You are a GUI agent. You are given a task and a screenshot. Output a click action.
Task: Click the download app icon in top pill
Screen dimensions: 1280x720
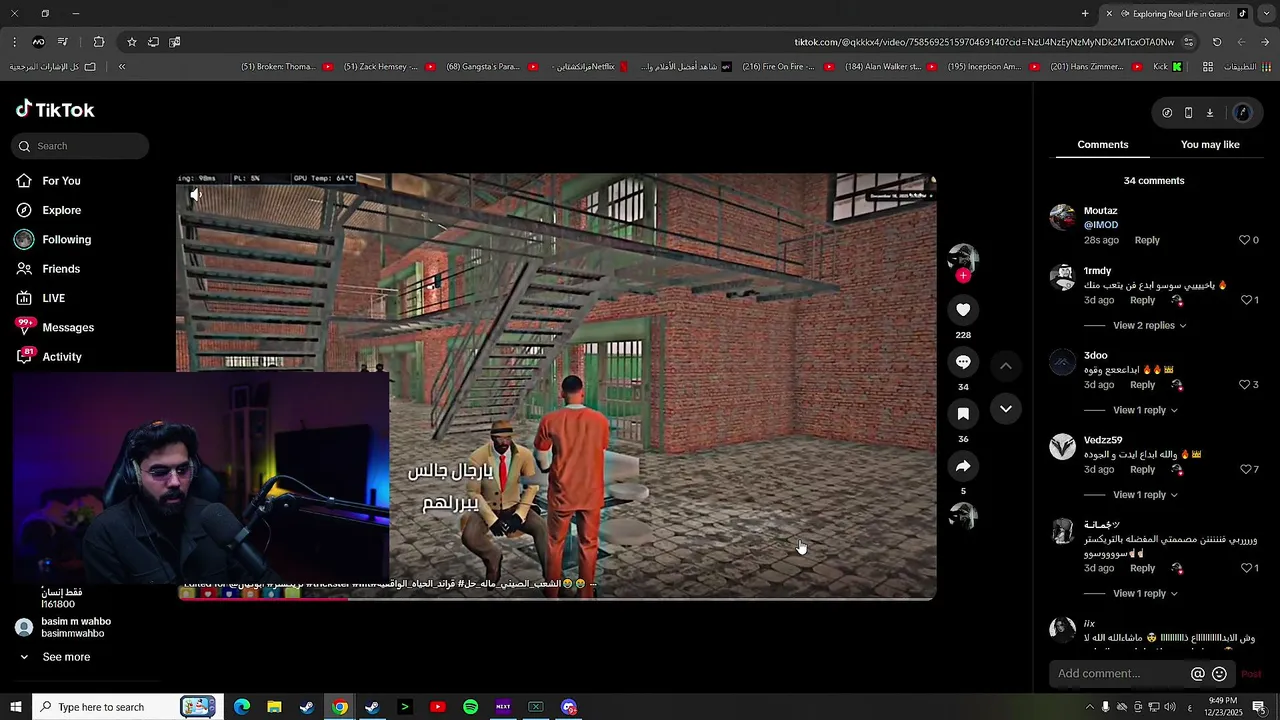(1209, 113)
